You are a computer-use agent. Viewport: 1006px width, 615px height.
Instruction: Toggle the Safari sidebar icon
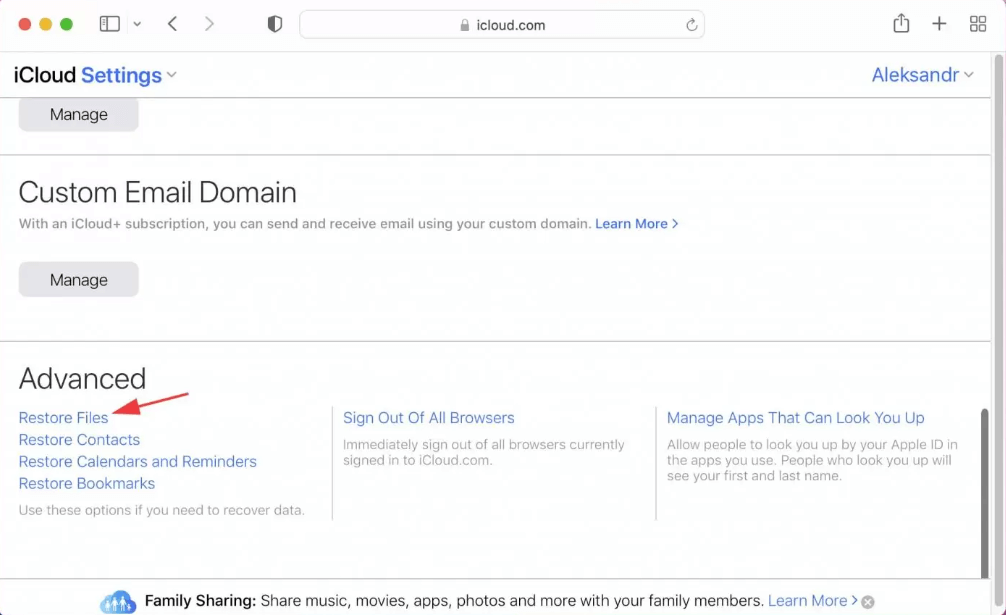pyautogui.click(x=110, y=24)
